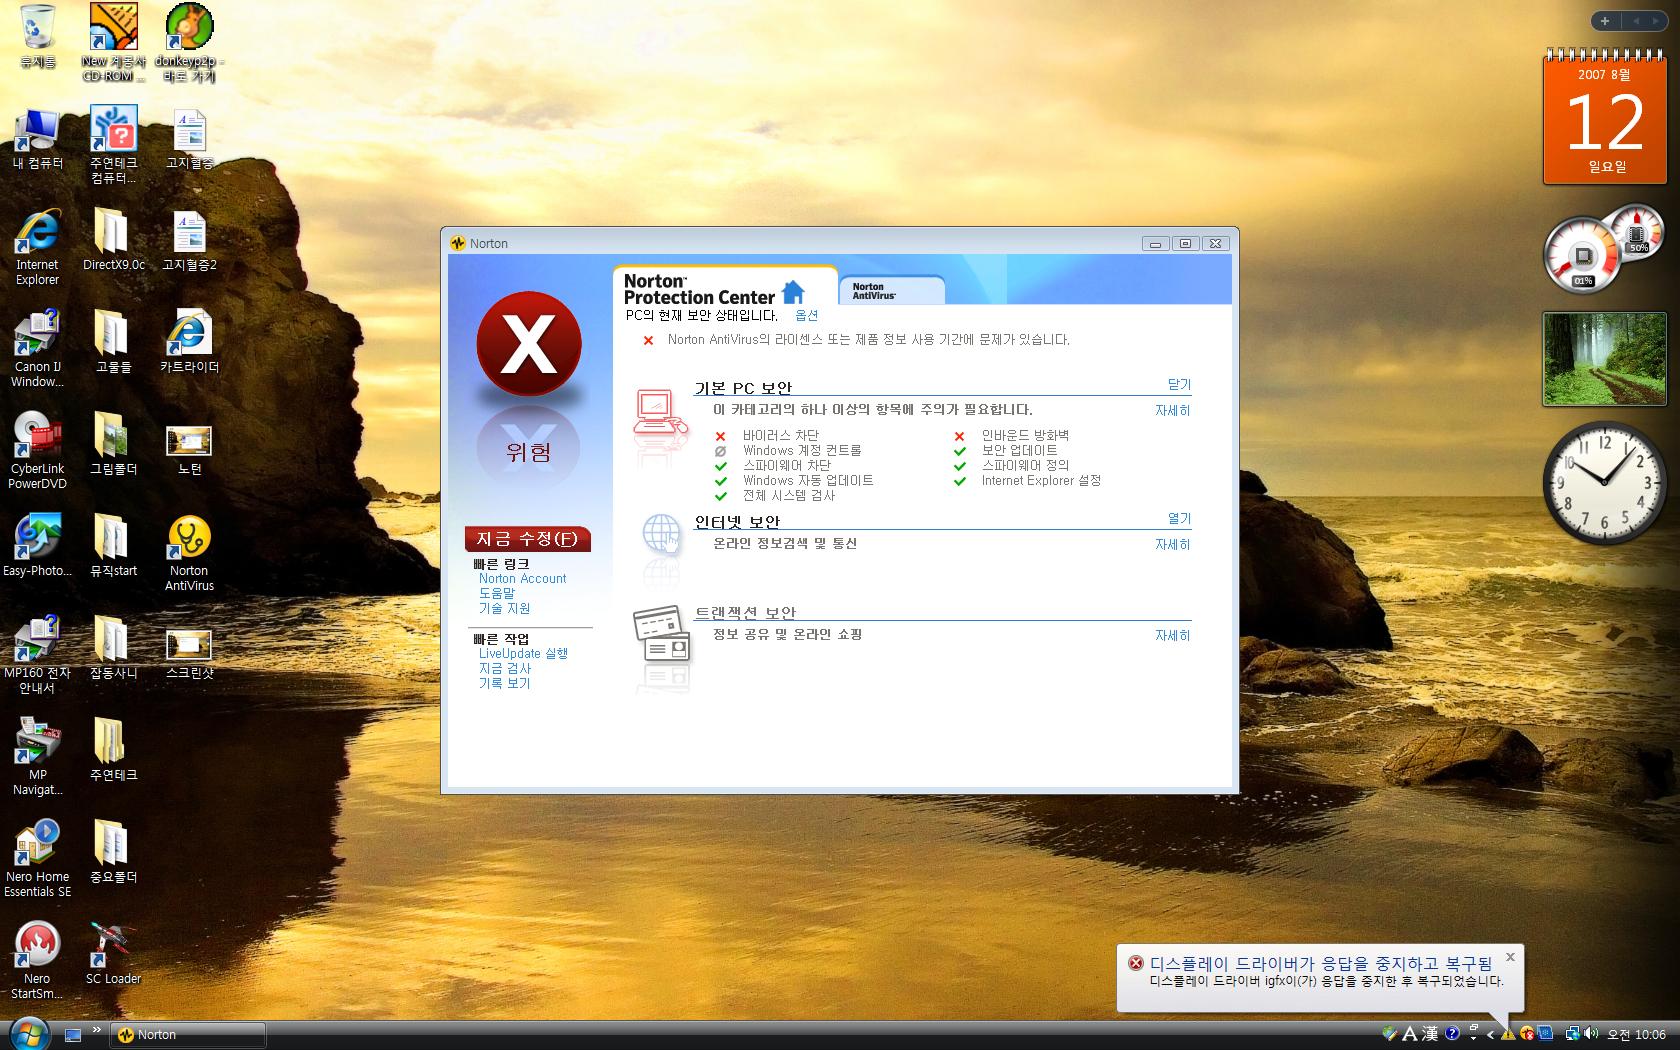This screenshot has width=1680, height=1050.
Task: Expand quick launch overflow chevron
Action: 97,1029
